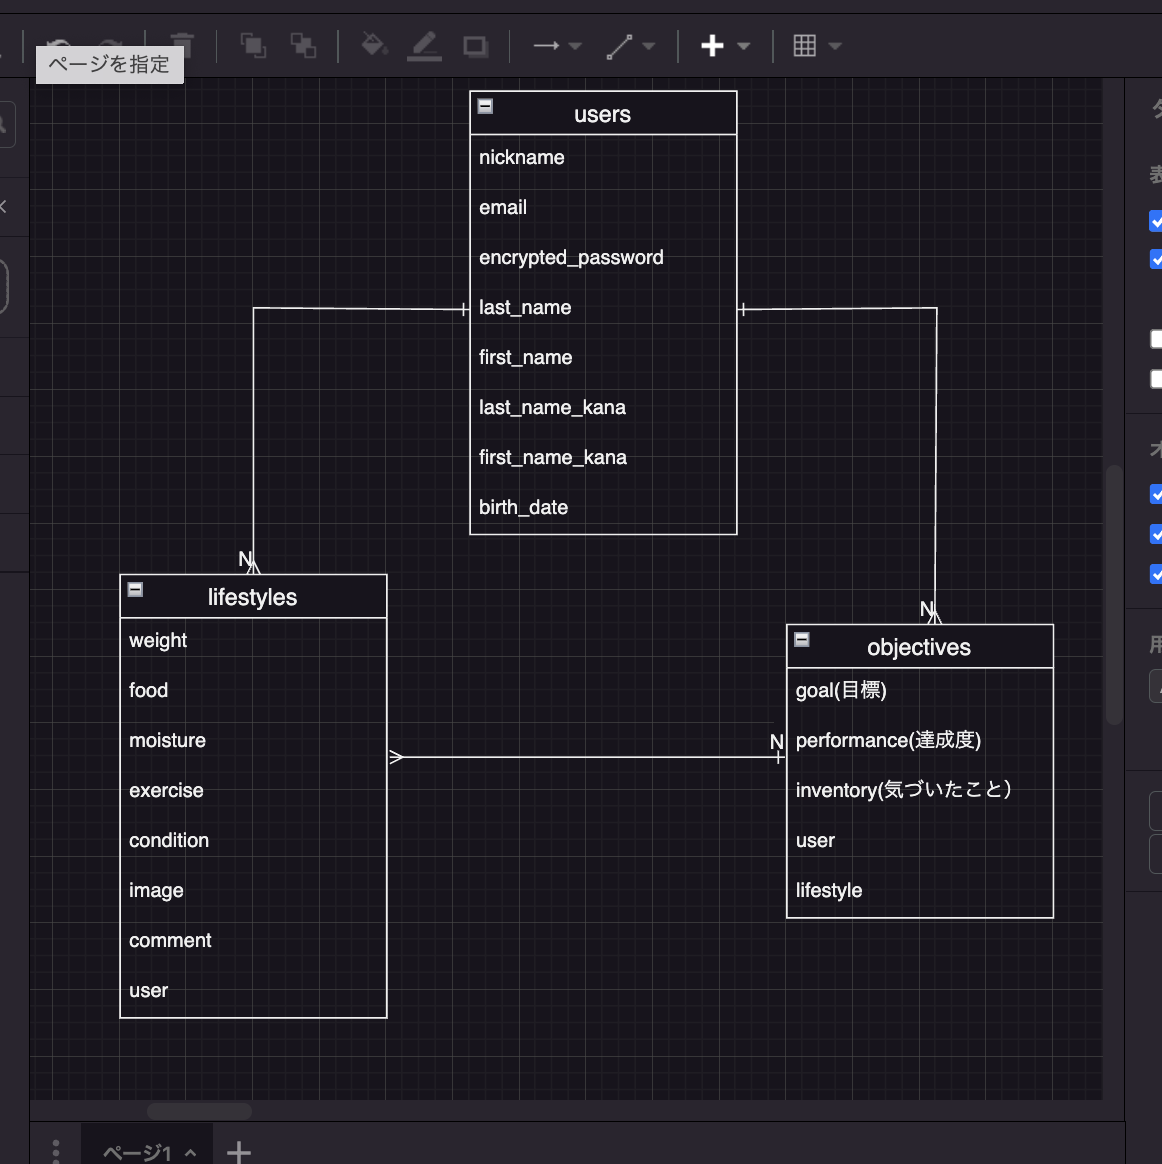Open the Fill Color tool
Image resolution: width=1162 pixels, height=1164 pixels.
(374, 46)
